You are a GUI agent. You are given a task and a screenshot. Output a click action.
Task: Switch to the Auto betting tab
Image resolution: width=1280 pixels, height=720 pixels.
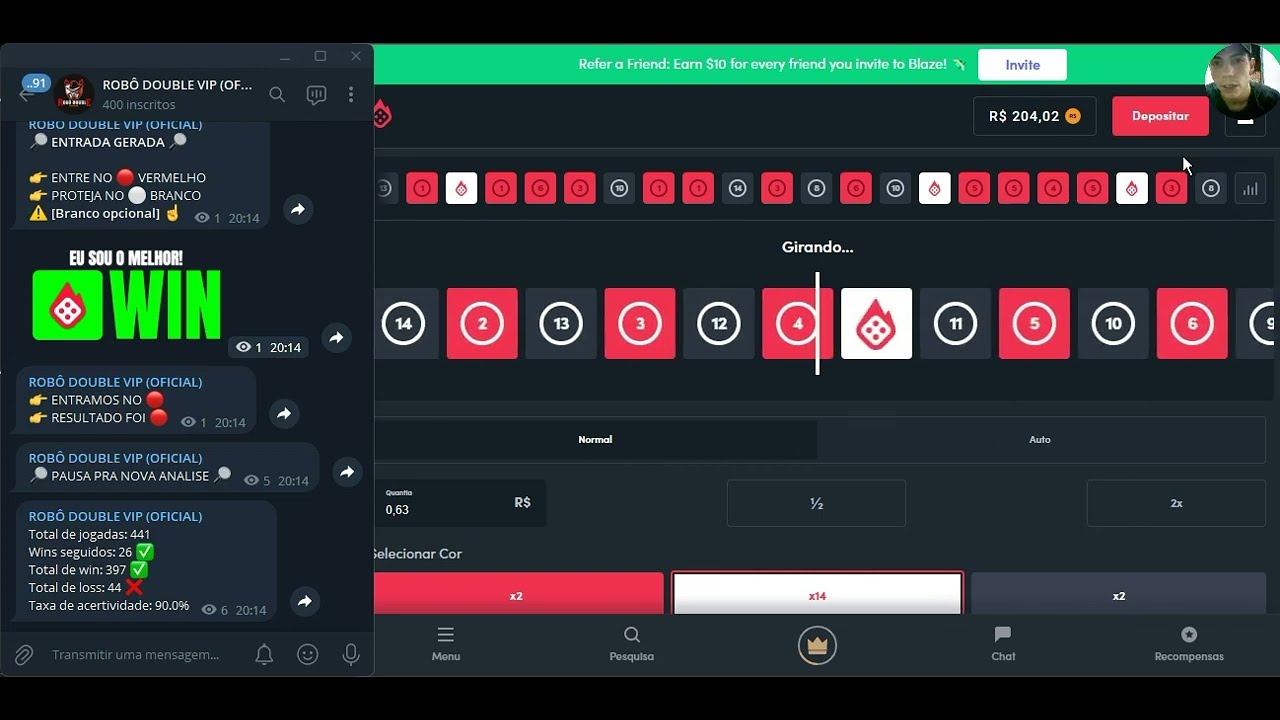(x=1040, y=439)
